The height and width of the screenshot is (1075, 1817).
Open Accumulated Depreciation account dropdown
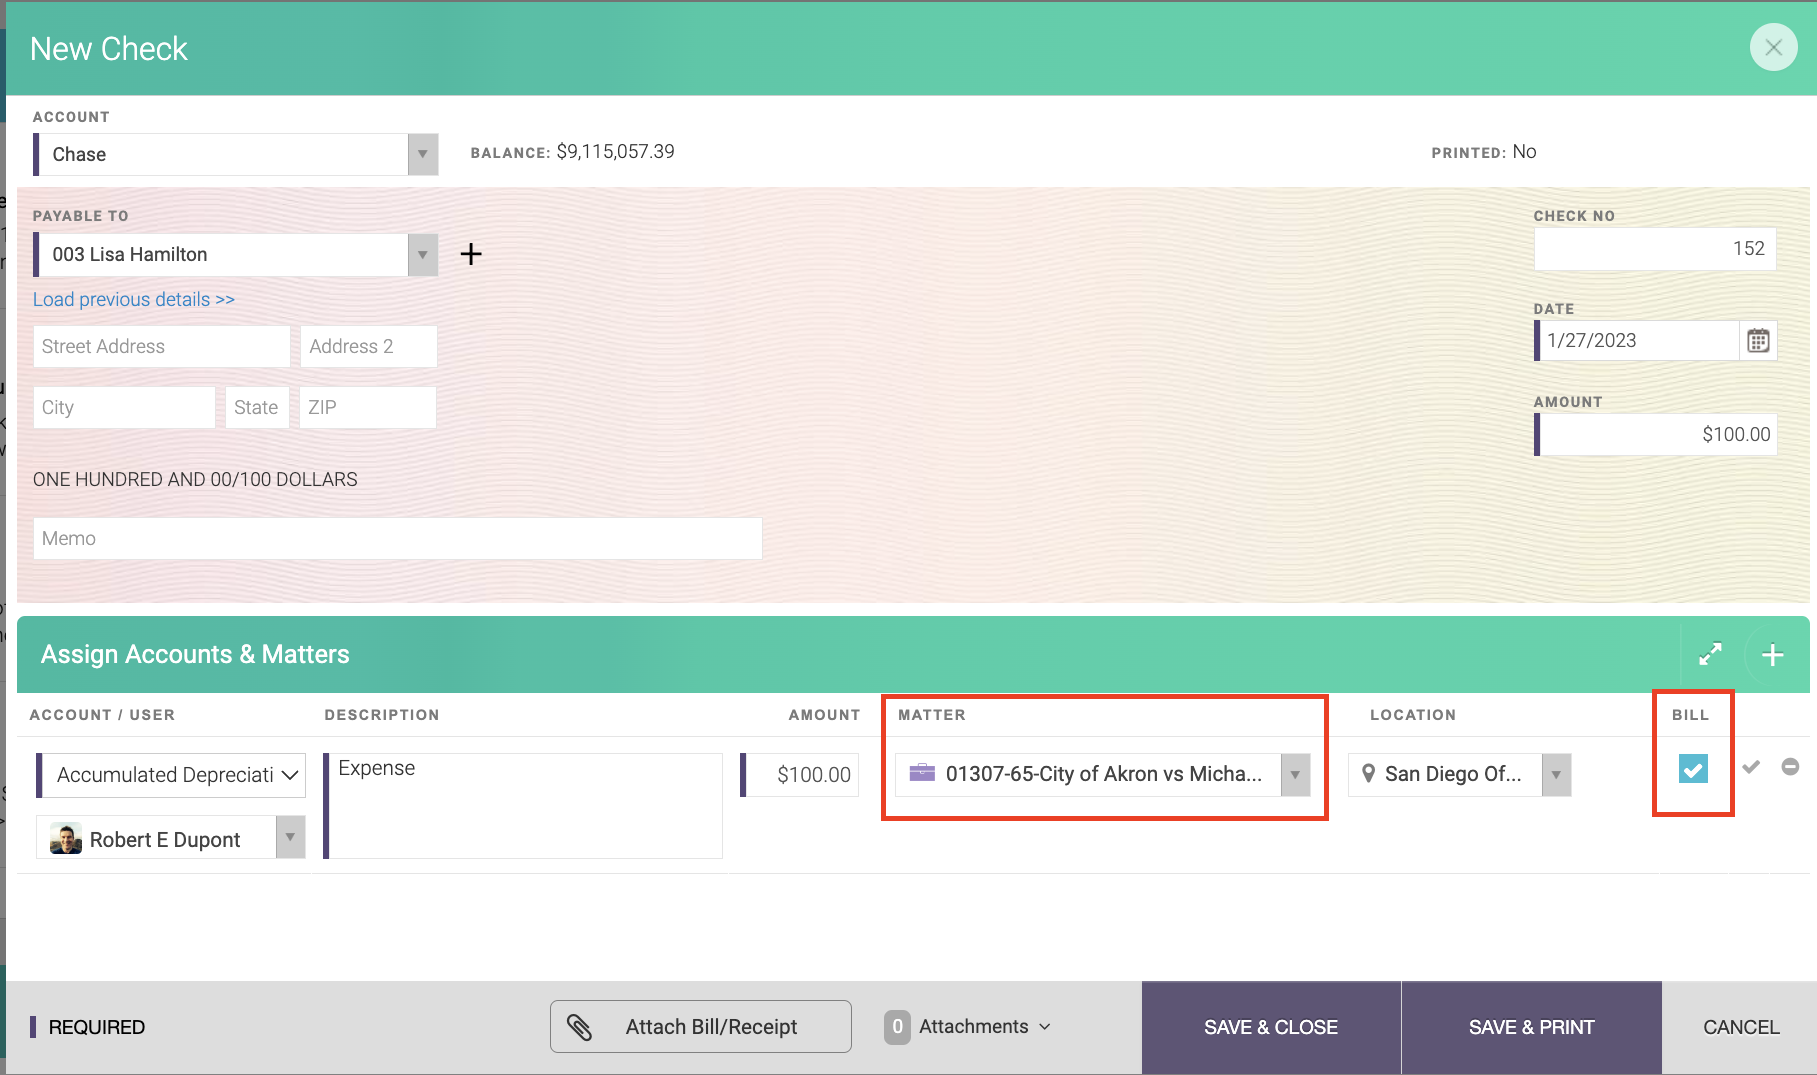point(171,775)
